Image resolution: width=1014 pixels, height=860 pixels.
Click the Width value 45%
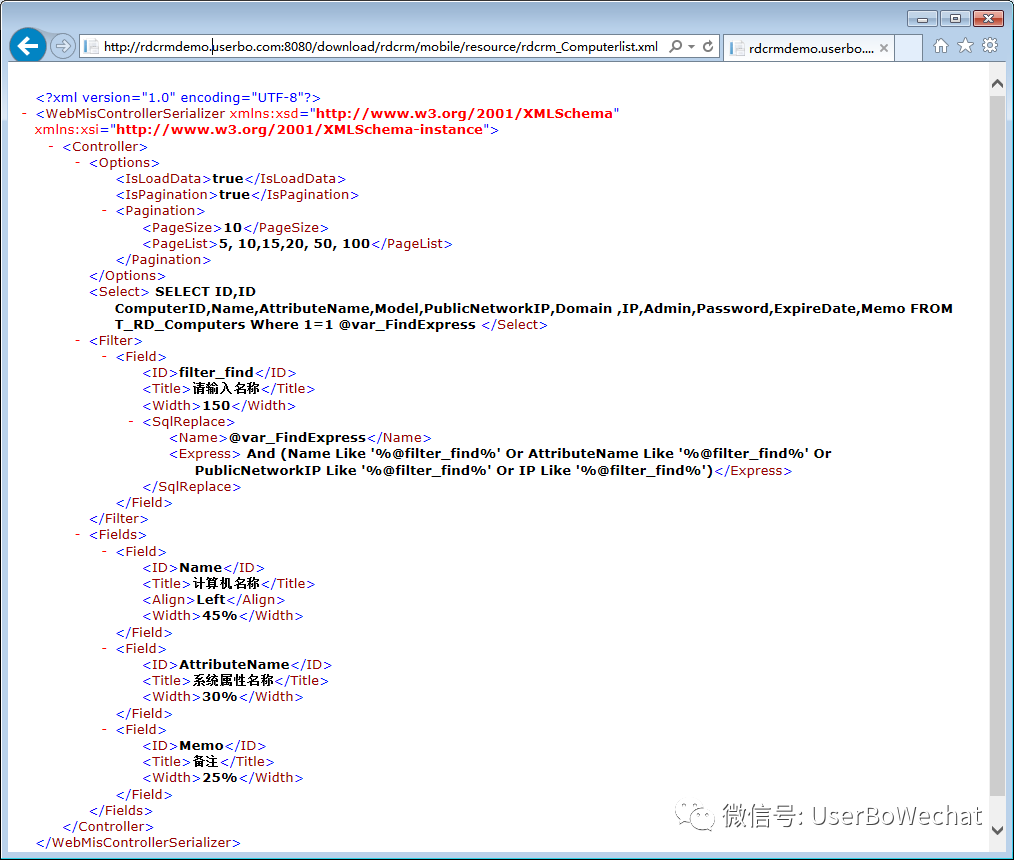(x=220, y=616)
